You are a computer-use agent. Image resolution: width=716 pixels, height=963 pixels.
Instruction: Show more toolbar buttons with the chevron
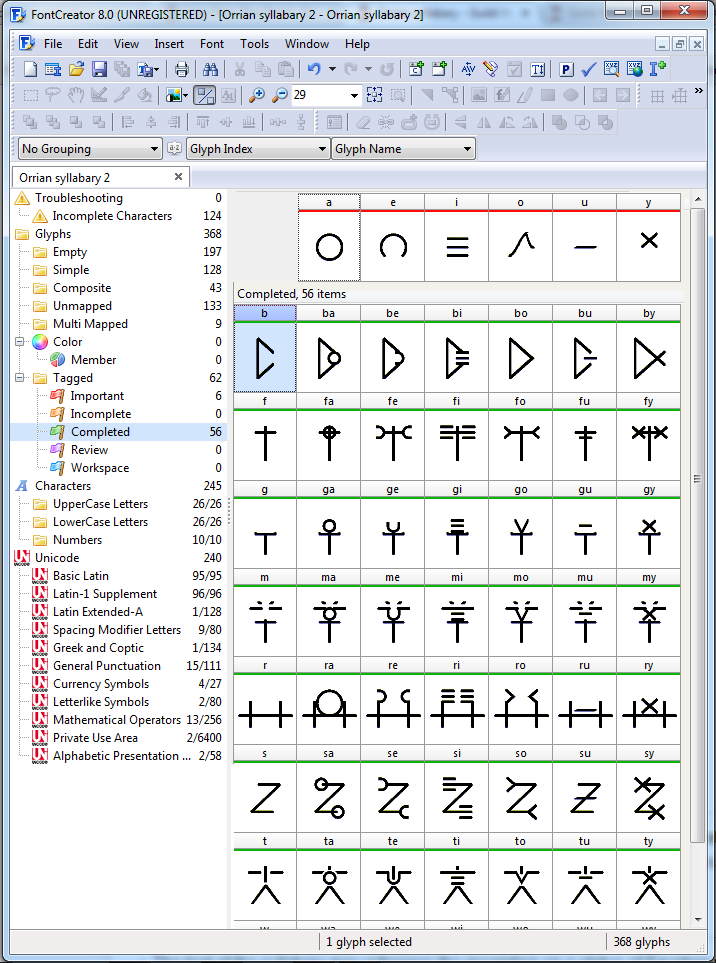coord(698,91)
